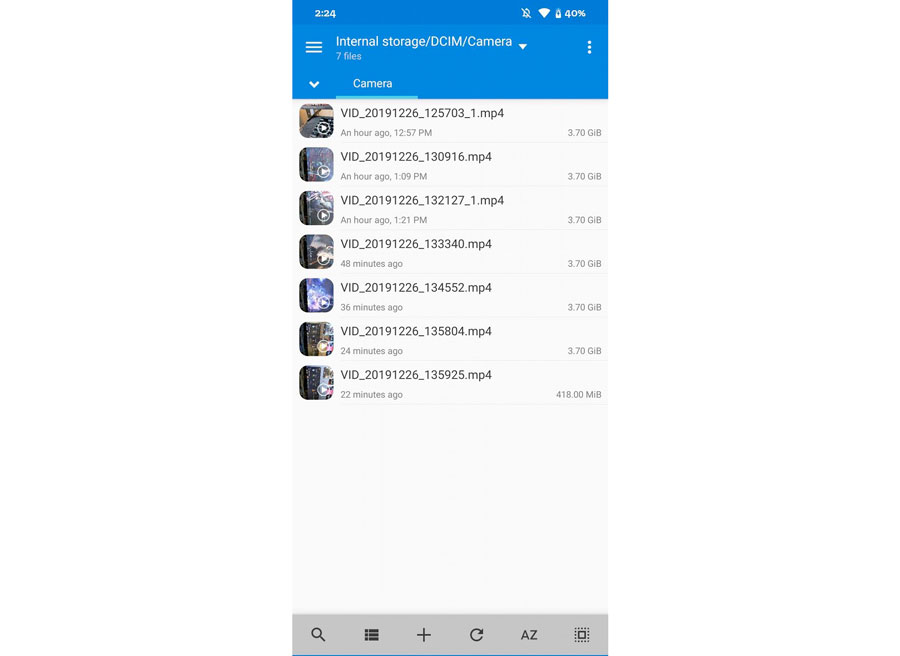The image size is (900, 656).
Task: Open thumbnail of VID_20191226_133340.mp4
Action: (316, 252)
